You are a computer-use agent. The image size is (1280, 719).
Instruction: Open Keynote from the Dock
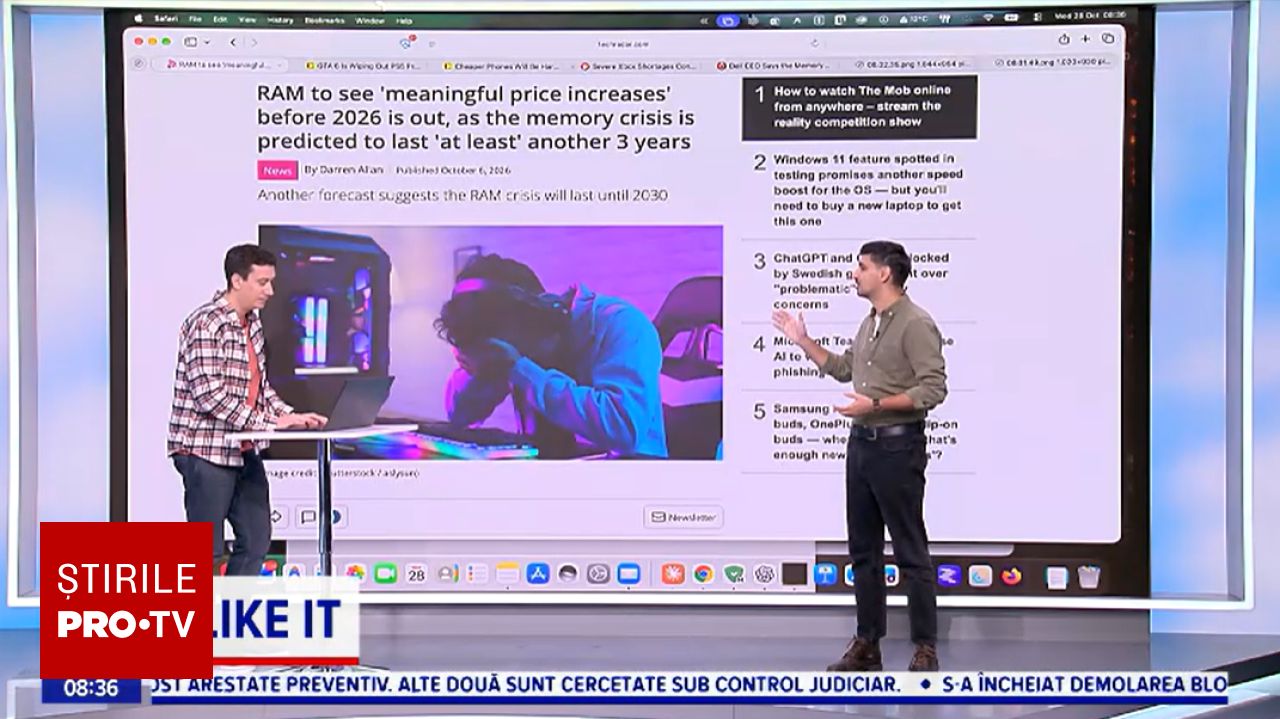click(x=825, y=574)
